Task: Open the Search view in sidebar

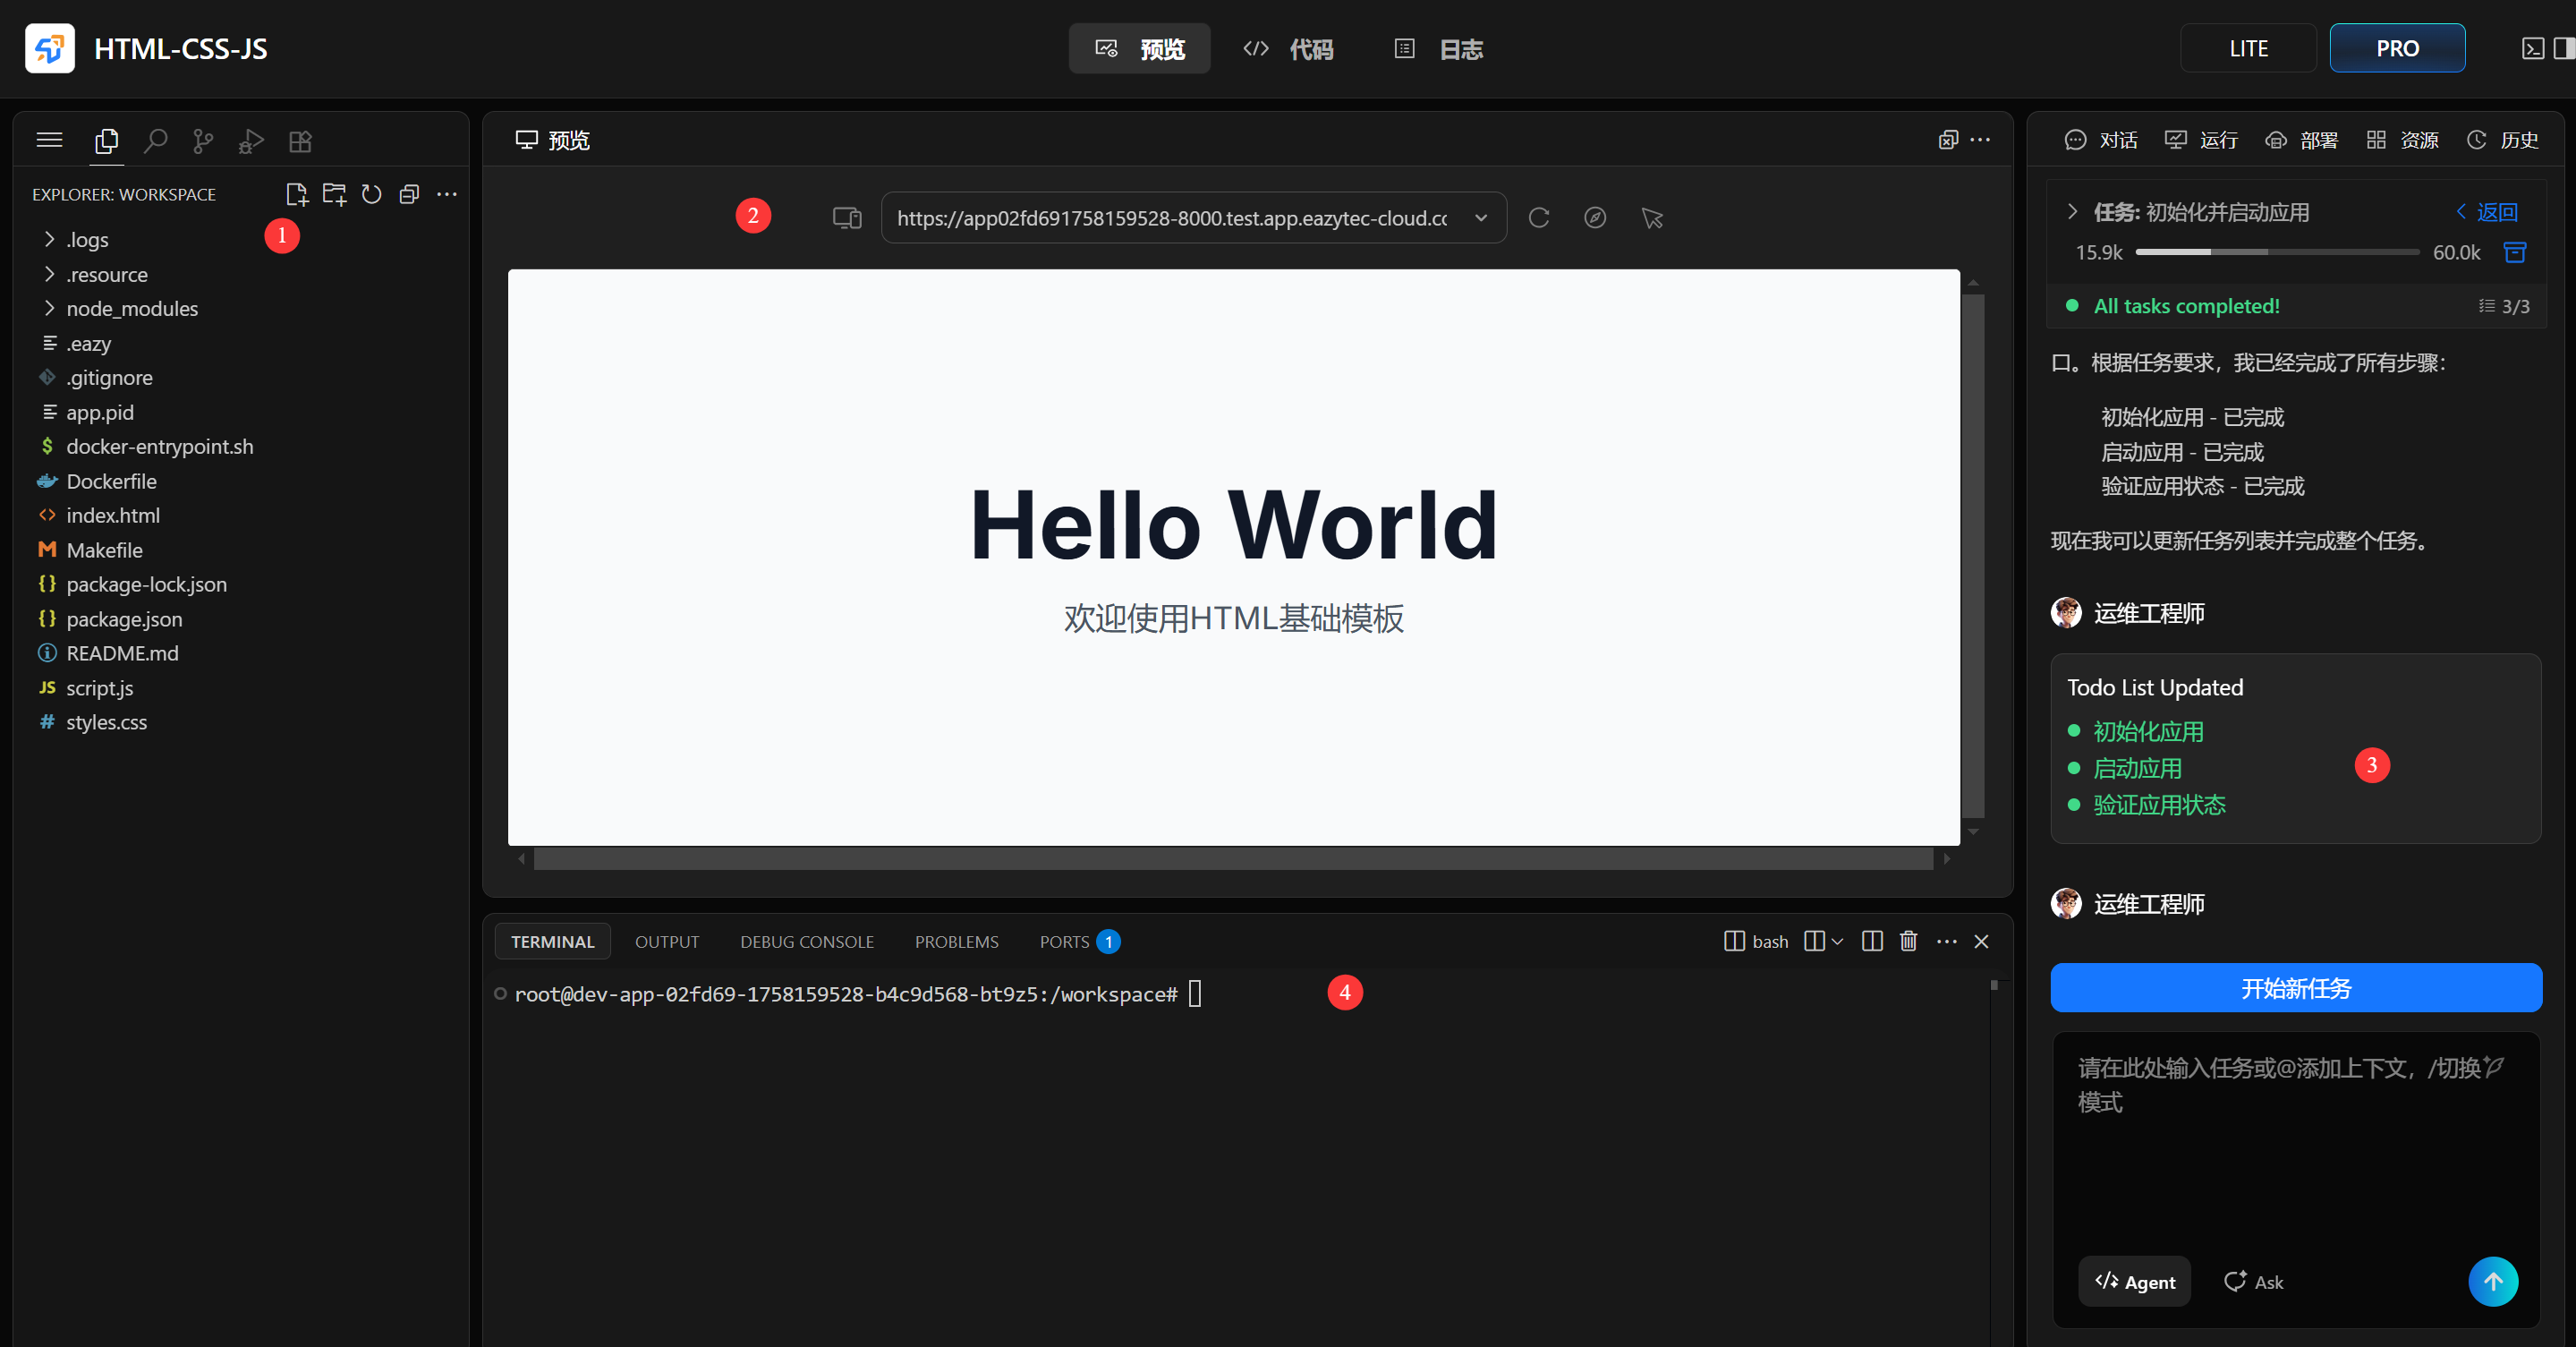Action: pyautogui.click(x=155, y=141)
